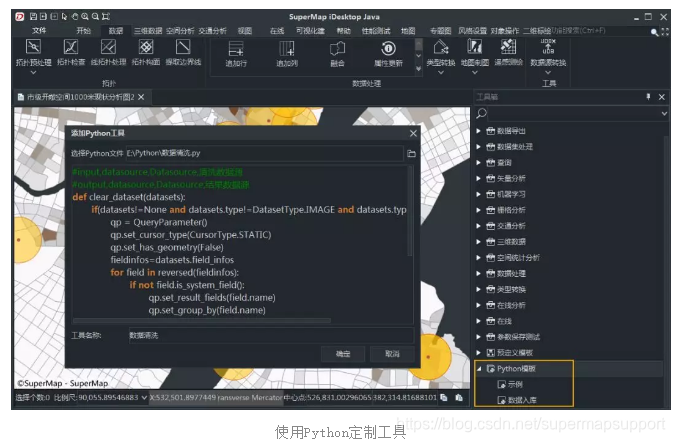Close the 添加Python工具 dialog

point(413,133)
